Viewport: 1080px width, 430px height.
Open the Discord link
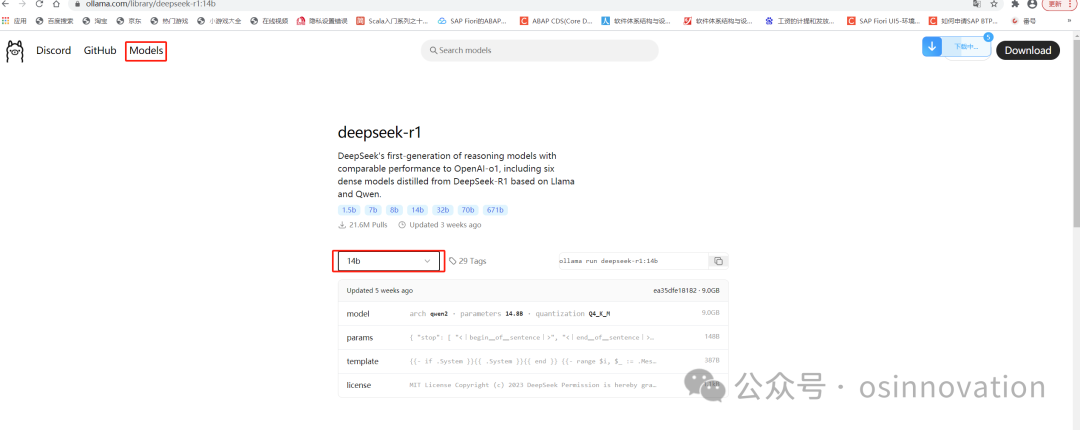point(54,50)
